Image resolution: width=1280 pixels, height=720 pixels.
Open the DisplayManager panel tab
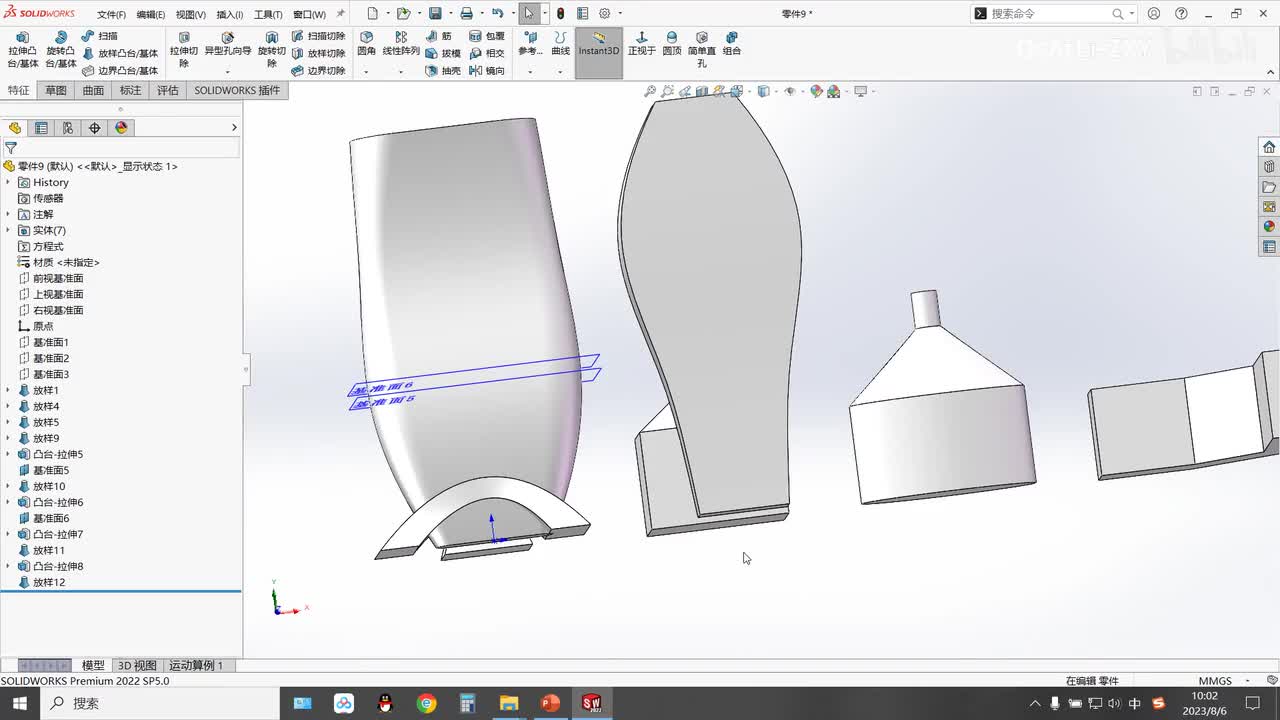[x=122, y=128]
